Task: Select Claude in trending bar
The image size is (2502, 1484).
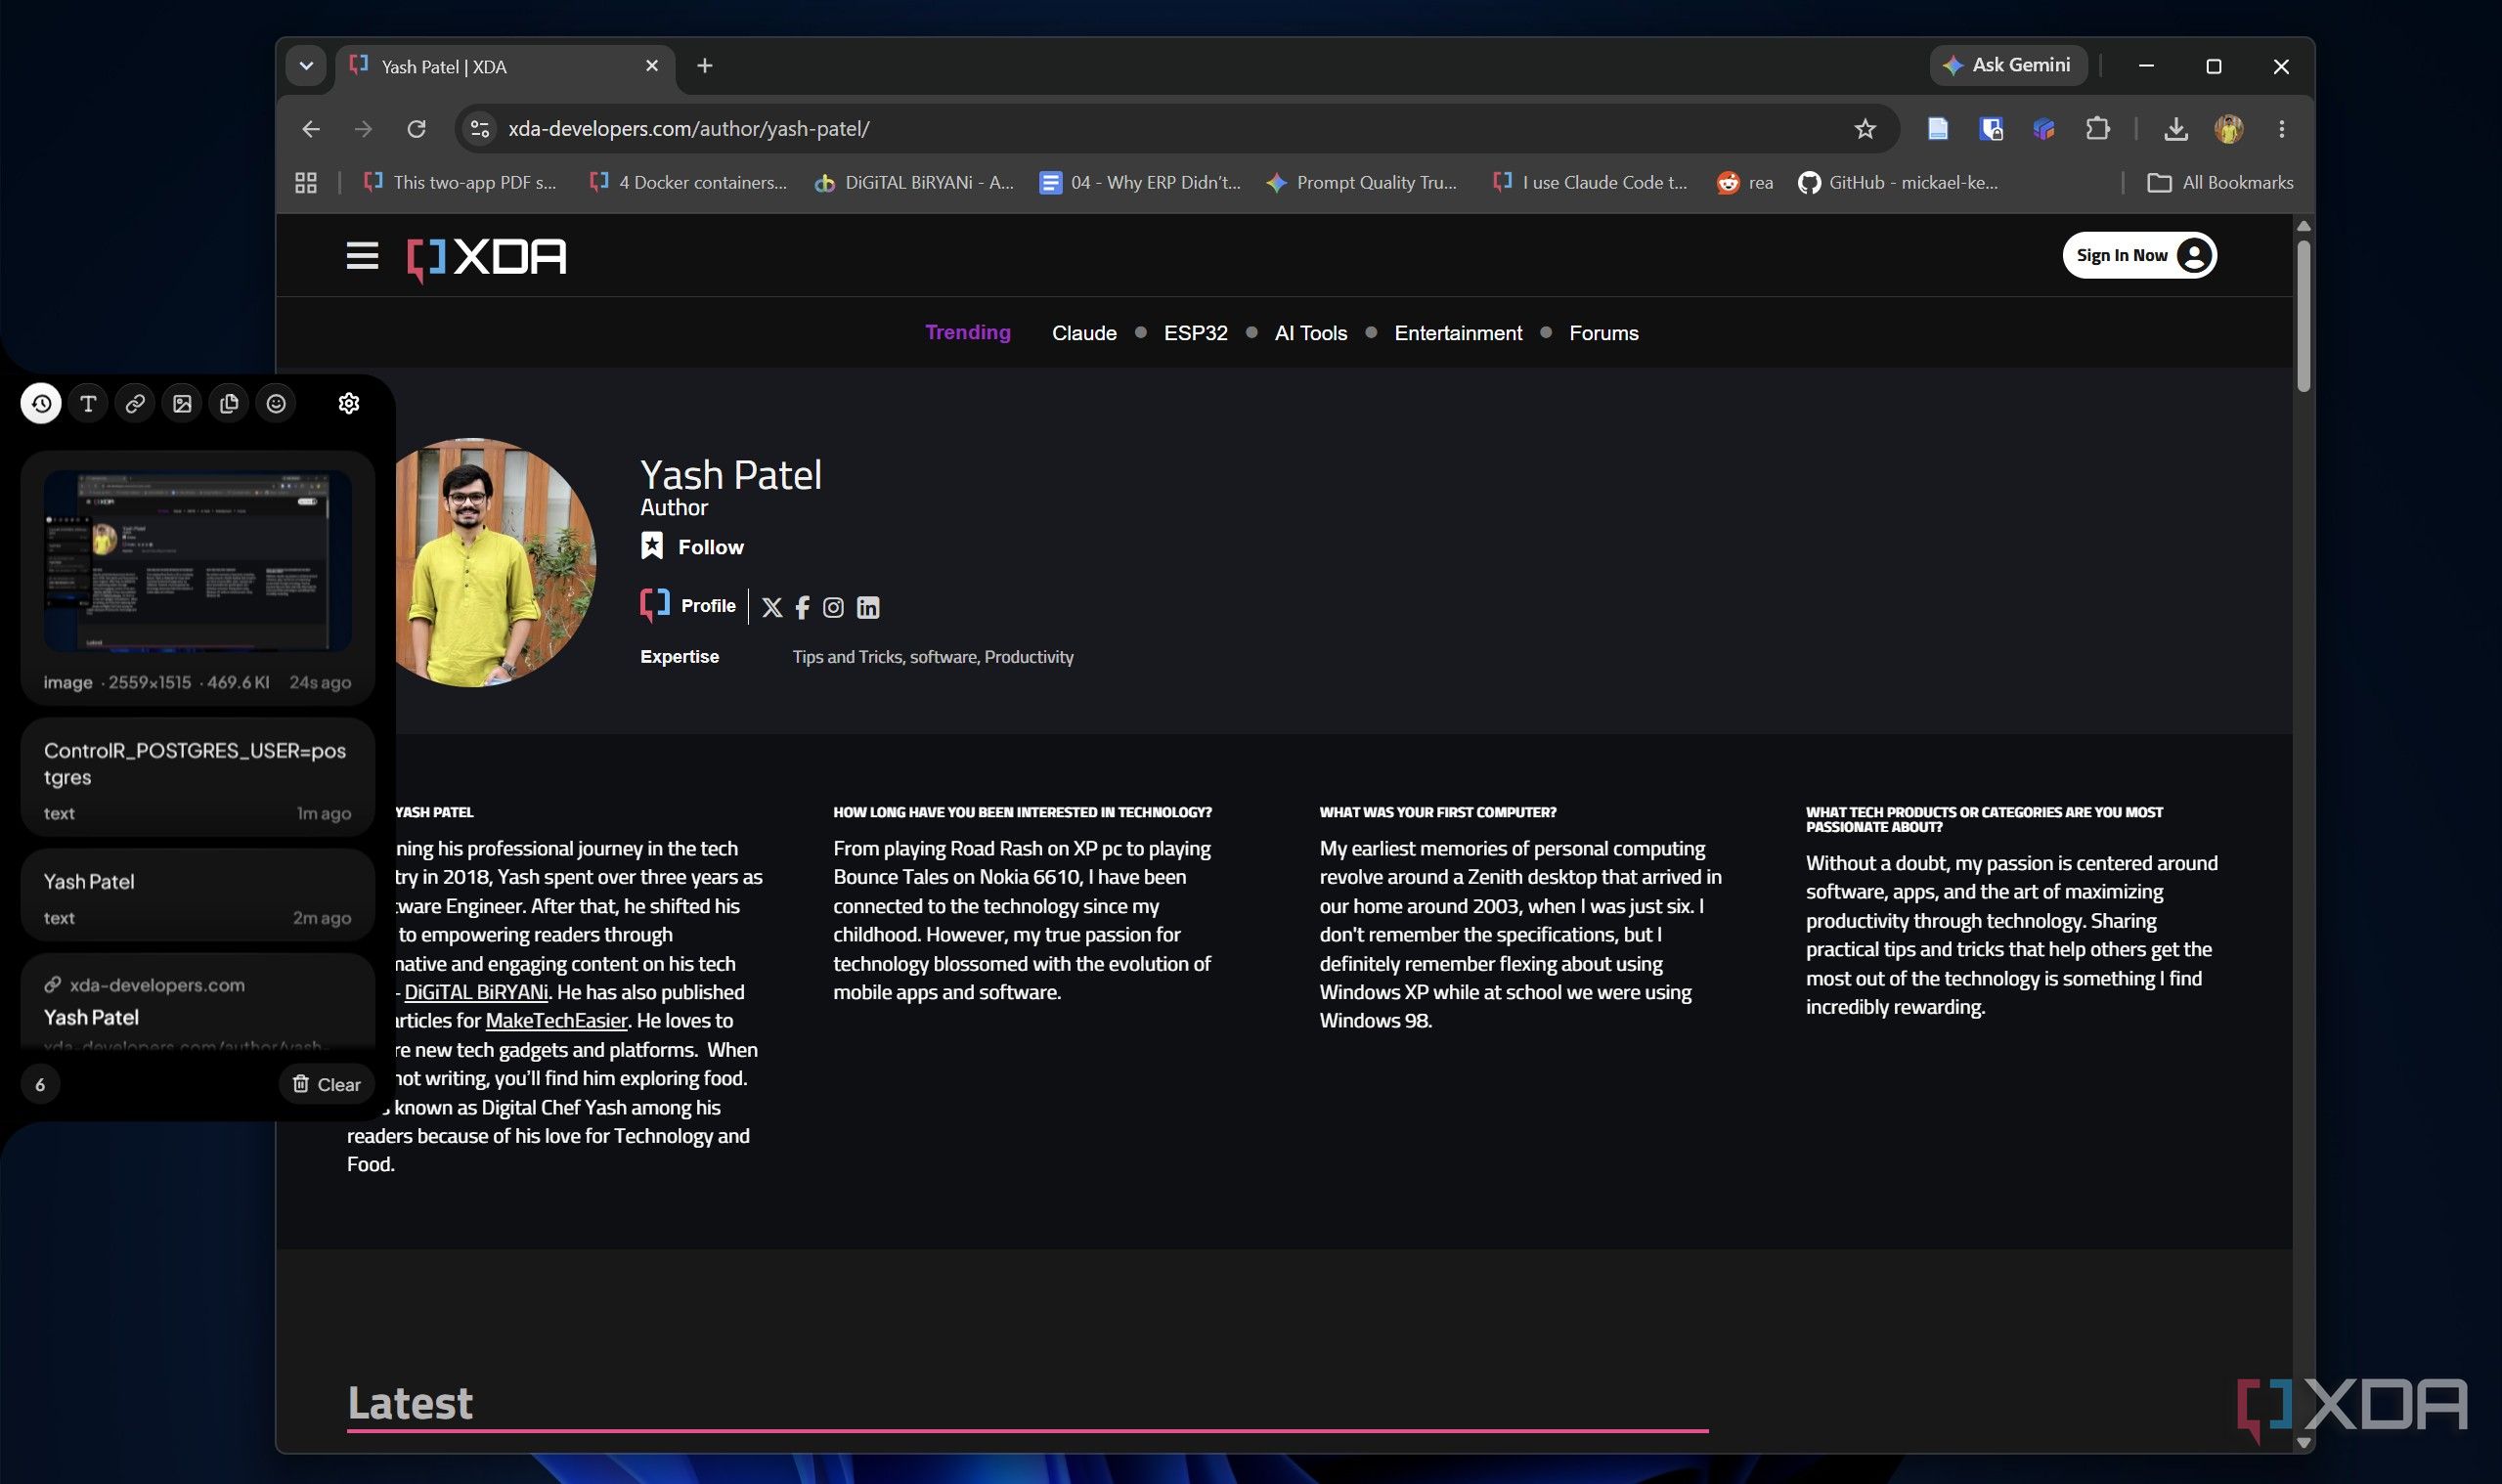Action: (x=1084, y=333)
